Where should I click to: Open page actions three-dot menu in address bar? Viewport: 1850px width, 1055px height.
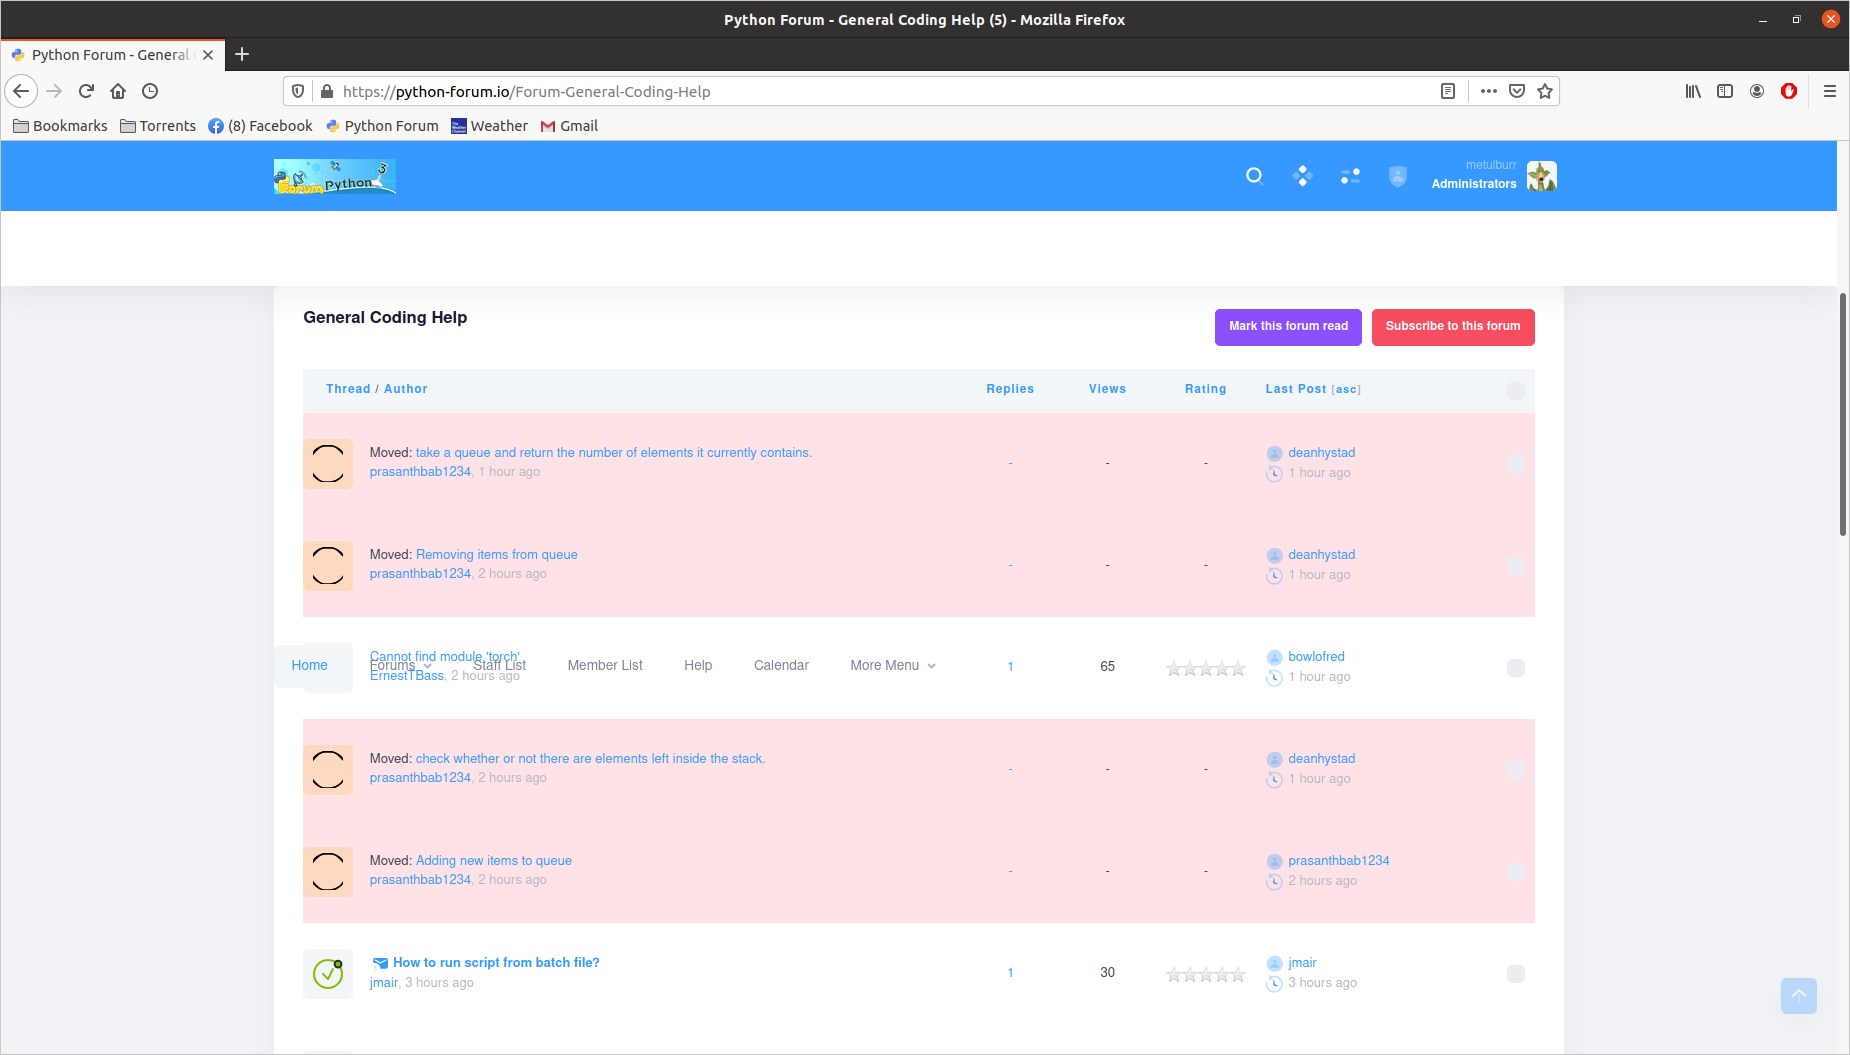click(1488, 91)
